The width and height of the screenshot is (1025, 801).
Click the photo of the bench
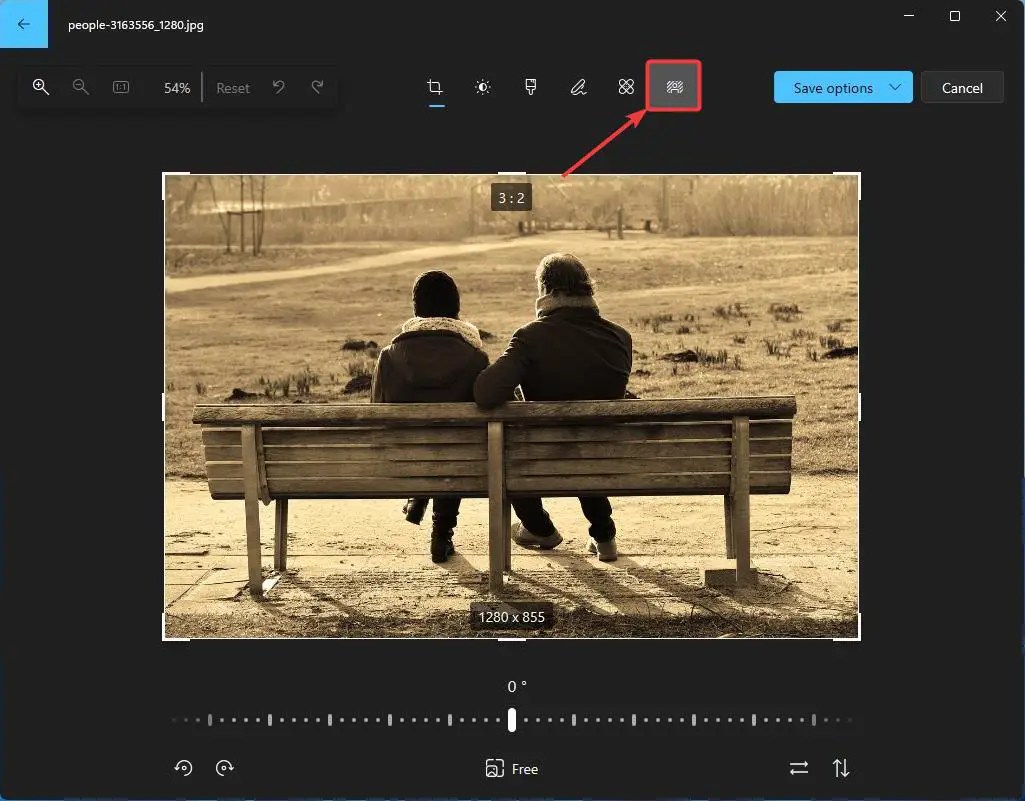511,407
